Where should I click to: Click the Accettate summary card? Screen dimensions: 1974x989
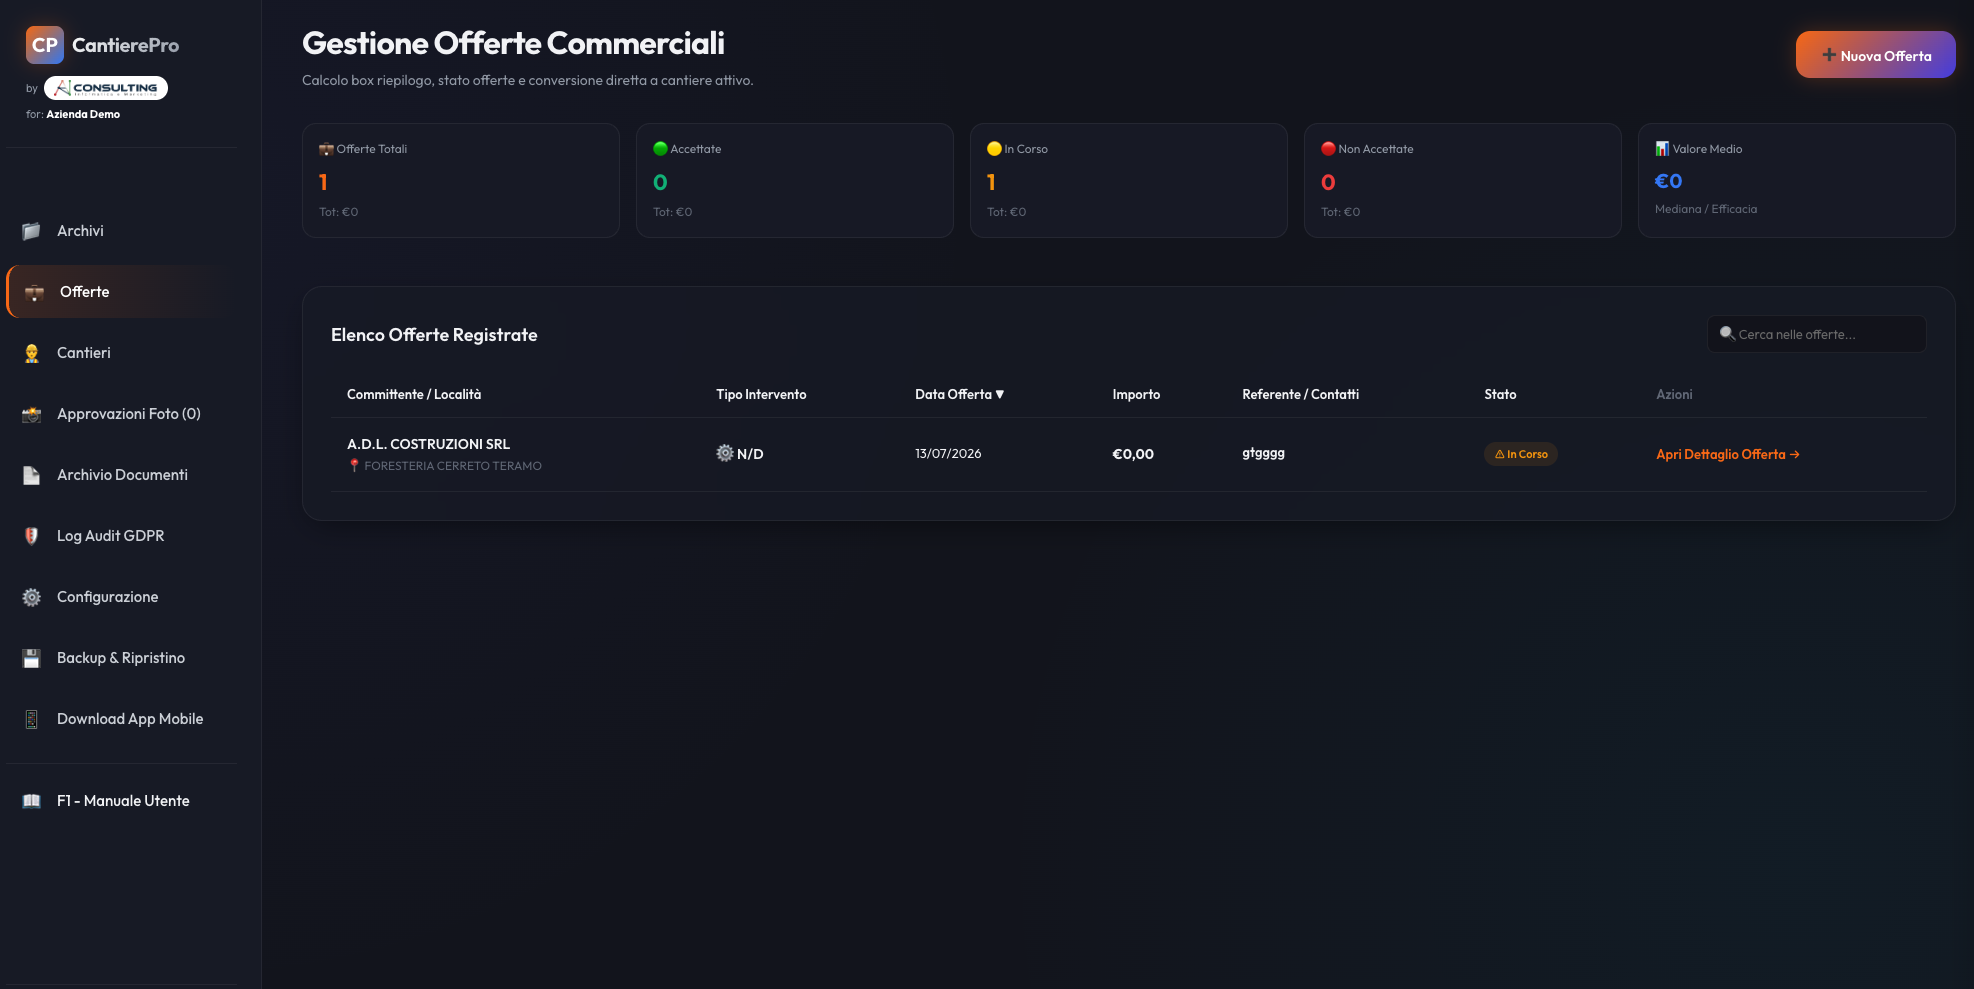[795, 180]
